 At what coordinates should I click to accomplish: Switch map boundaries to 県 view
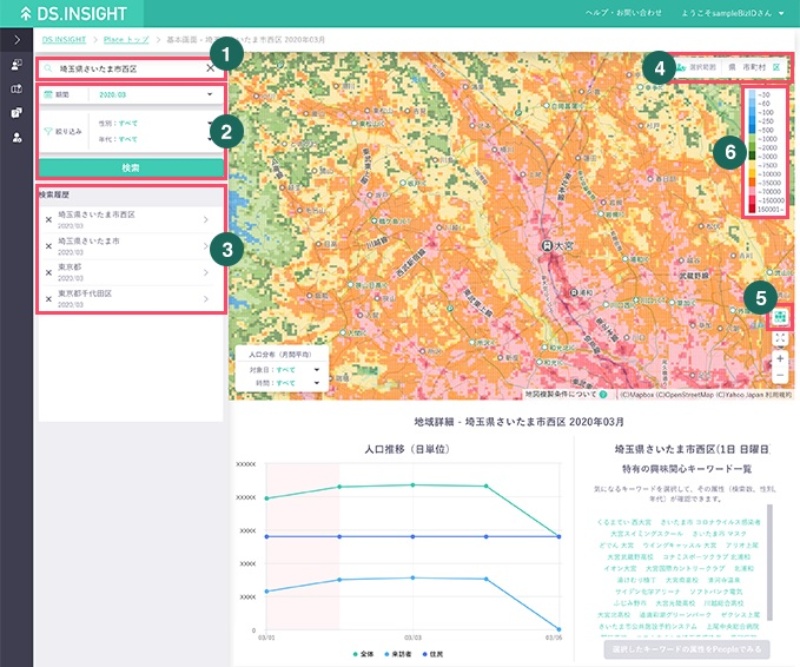(730, 67)
